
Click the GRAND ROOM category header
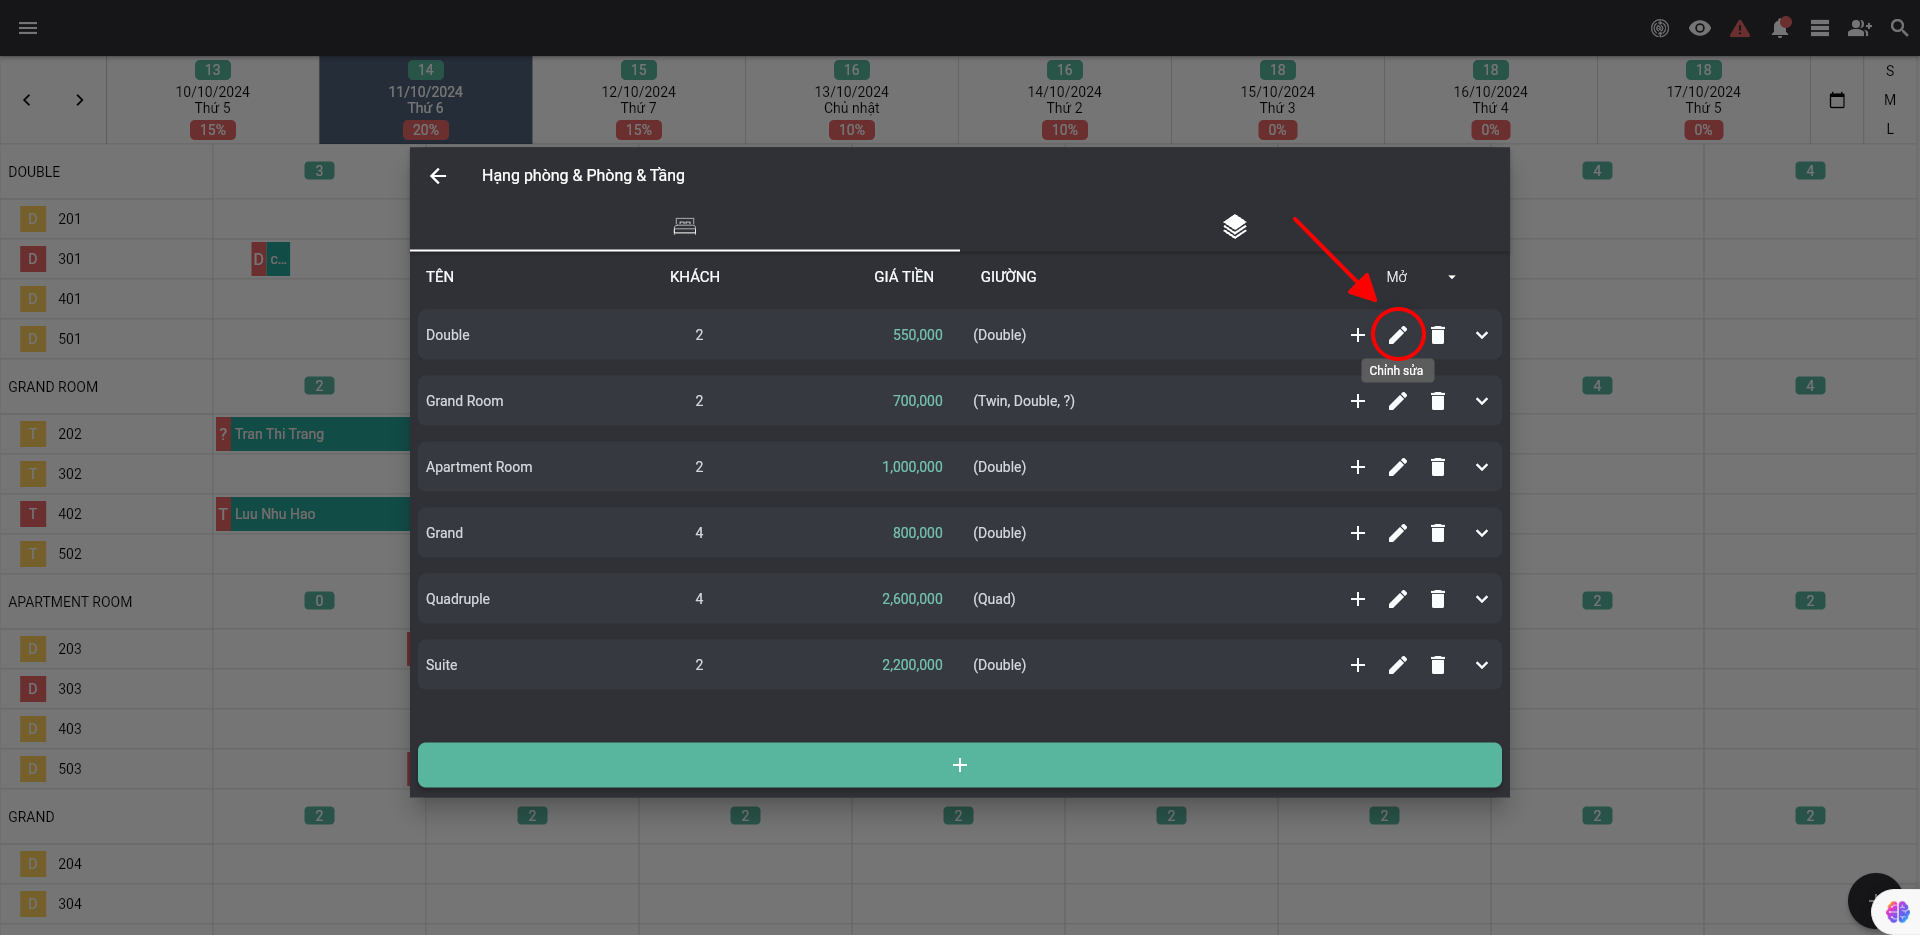click(53, 387)
